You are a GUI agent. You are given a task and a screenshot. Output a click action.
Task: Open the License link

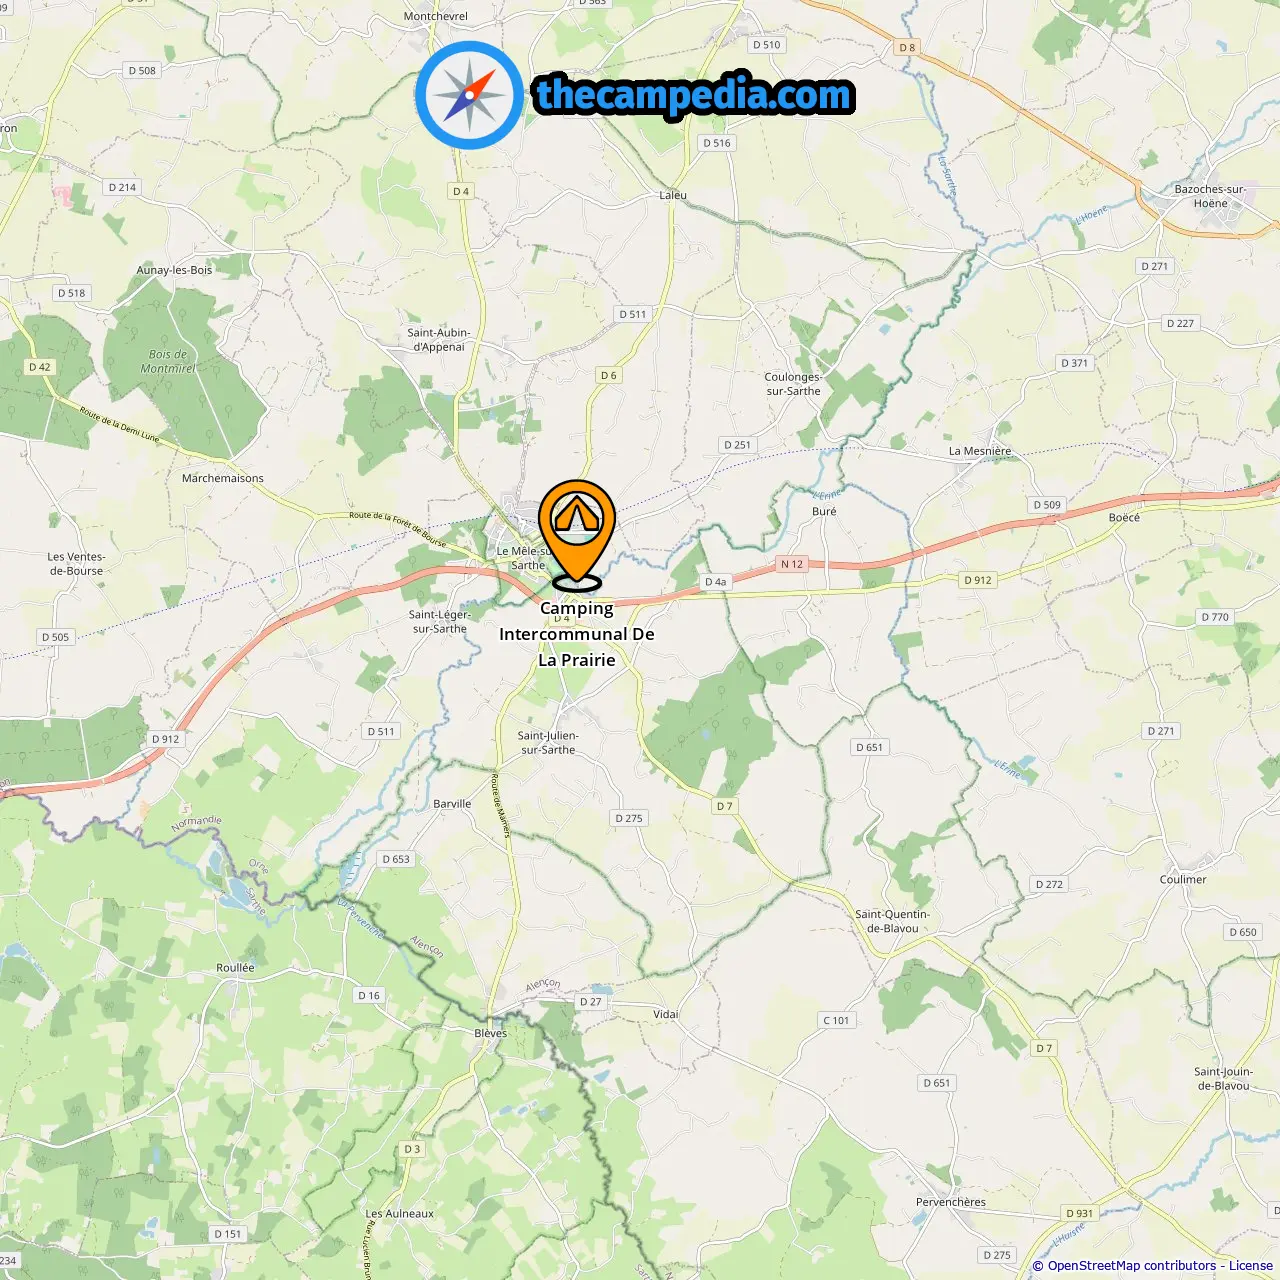tap(1251, 1266)
